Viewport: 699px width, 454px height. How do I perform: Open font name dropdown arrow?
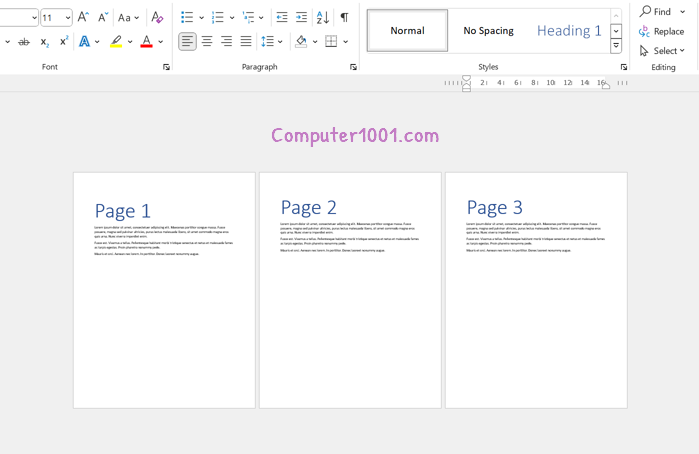pyautogui.click(x=34, y=18)
